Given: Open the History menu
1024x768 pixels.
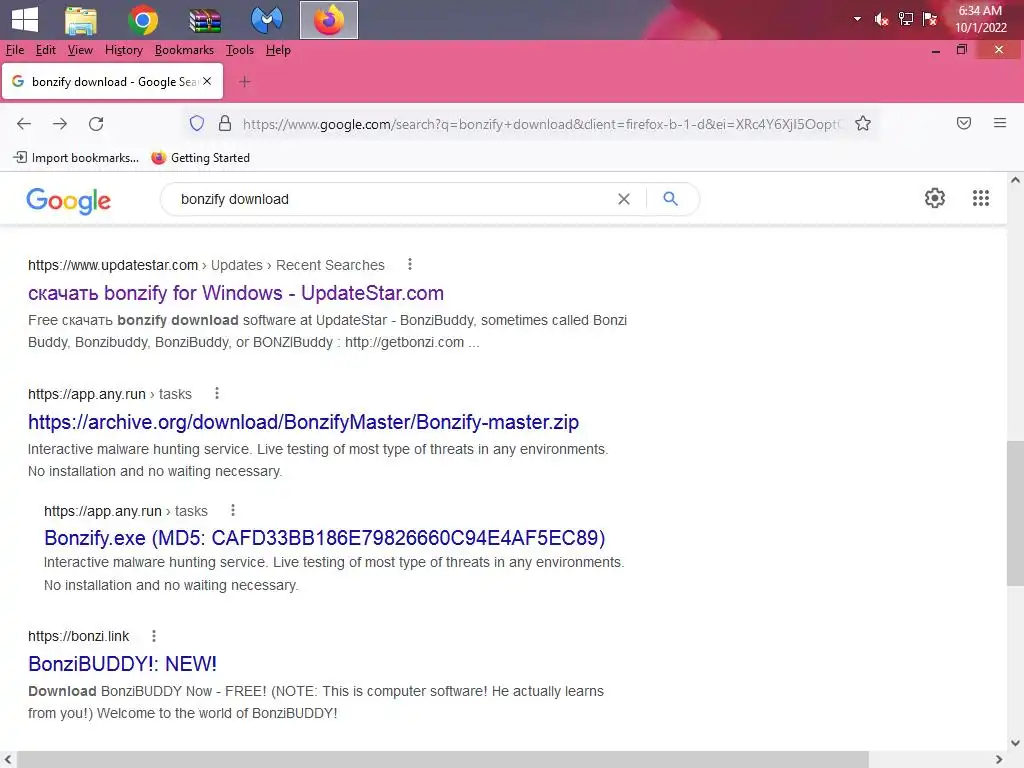Looking at the screenshot, I should pyautogui.click(x=123, y=50).
